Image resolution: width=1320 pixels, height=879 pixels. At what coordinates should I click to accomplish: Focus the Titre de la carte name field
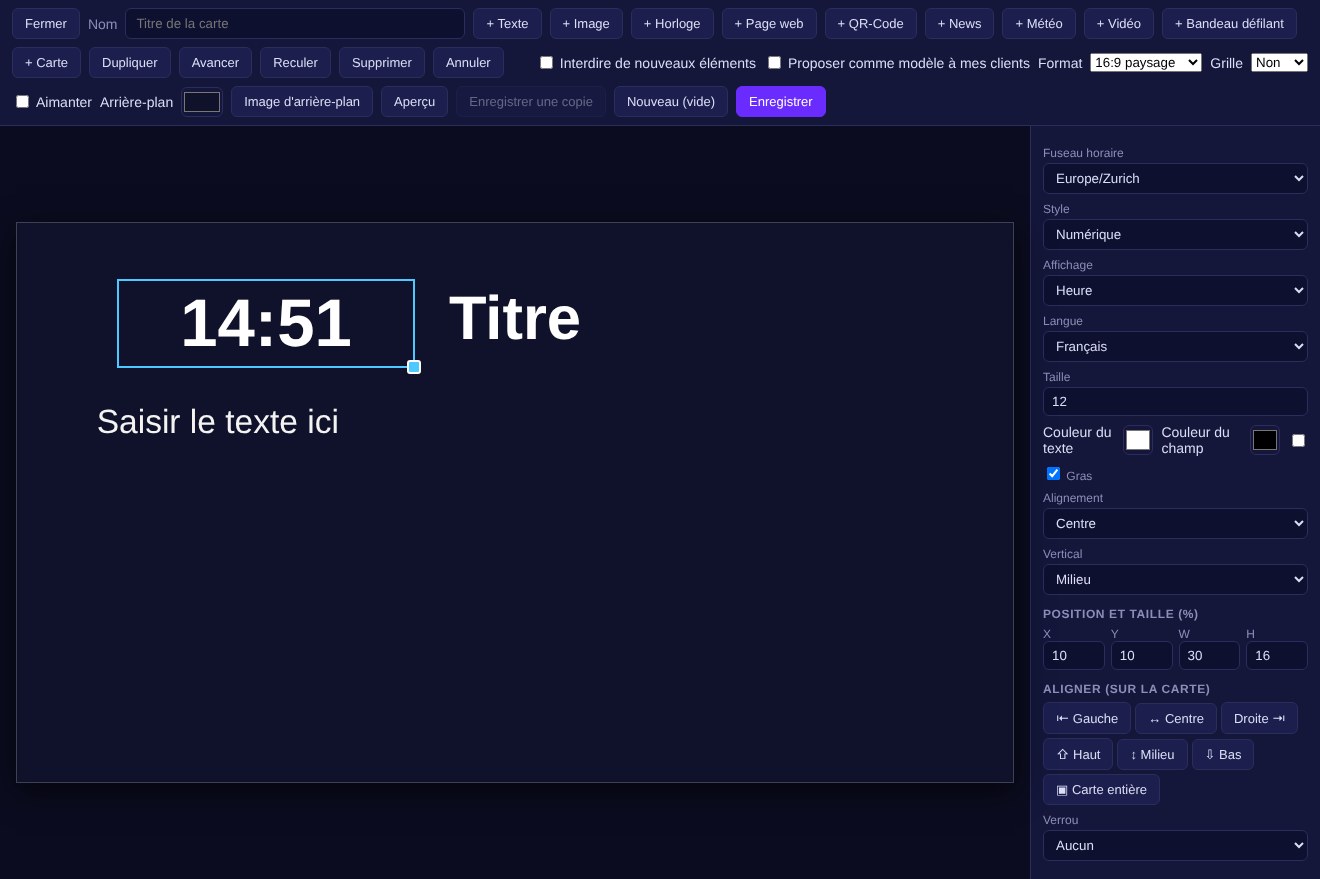click(295, 24)
